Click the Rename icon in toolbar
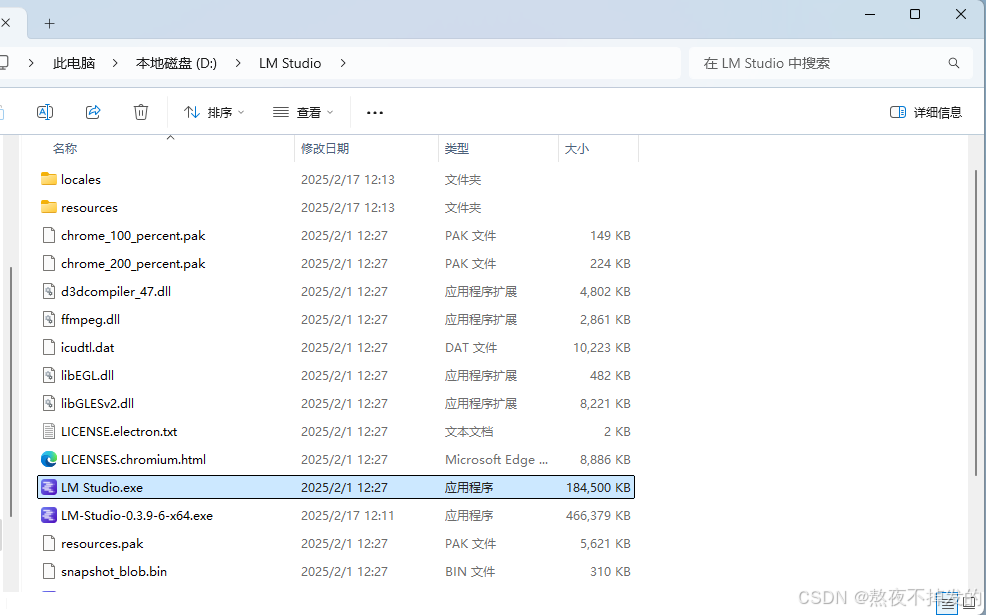 [45, 112]
